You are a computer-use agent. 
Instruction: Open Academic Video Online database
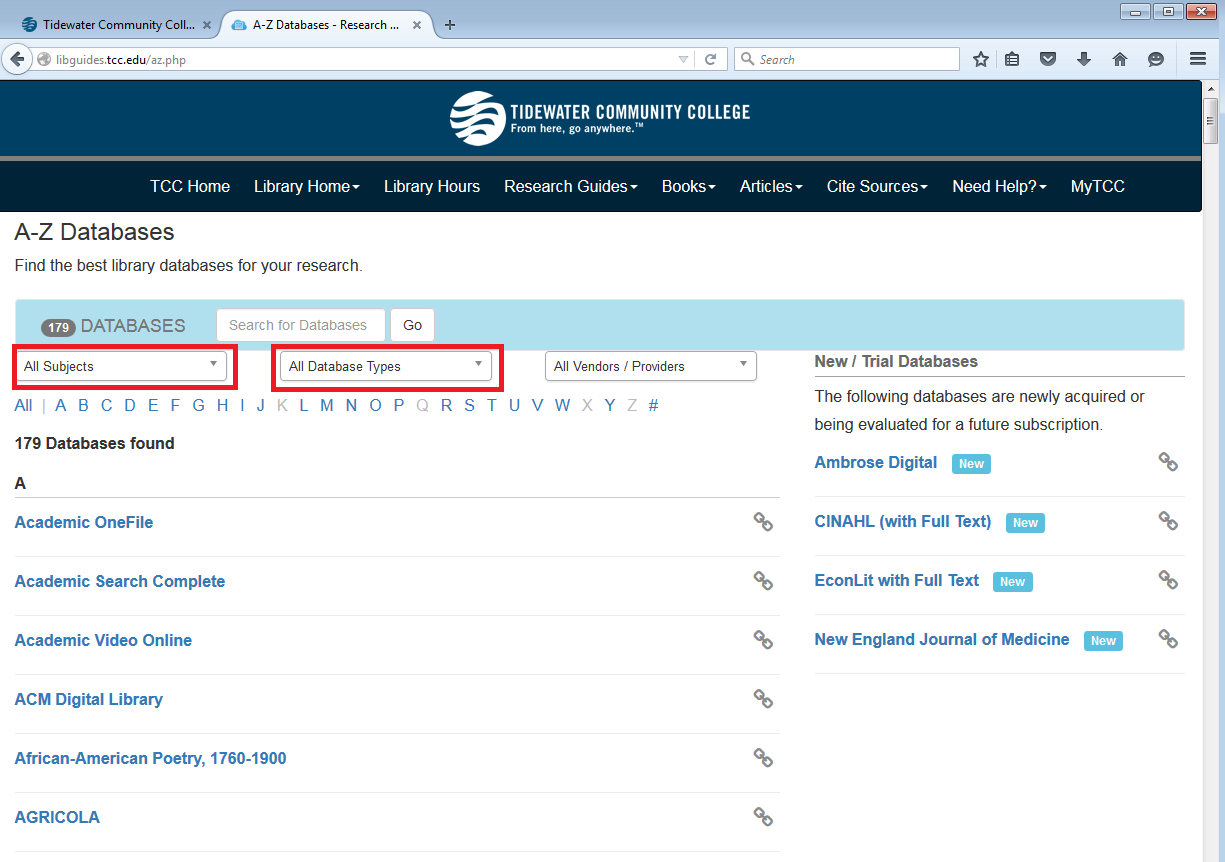[x=103, y=640]
